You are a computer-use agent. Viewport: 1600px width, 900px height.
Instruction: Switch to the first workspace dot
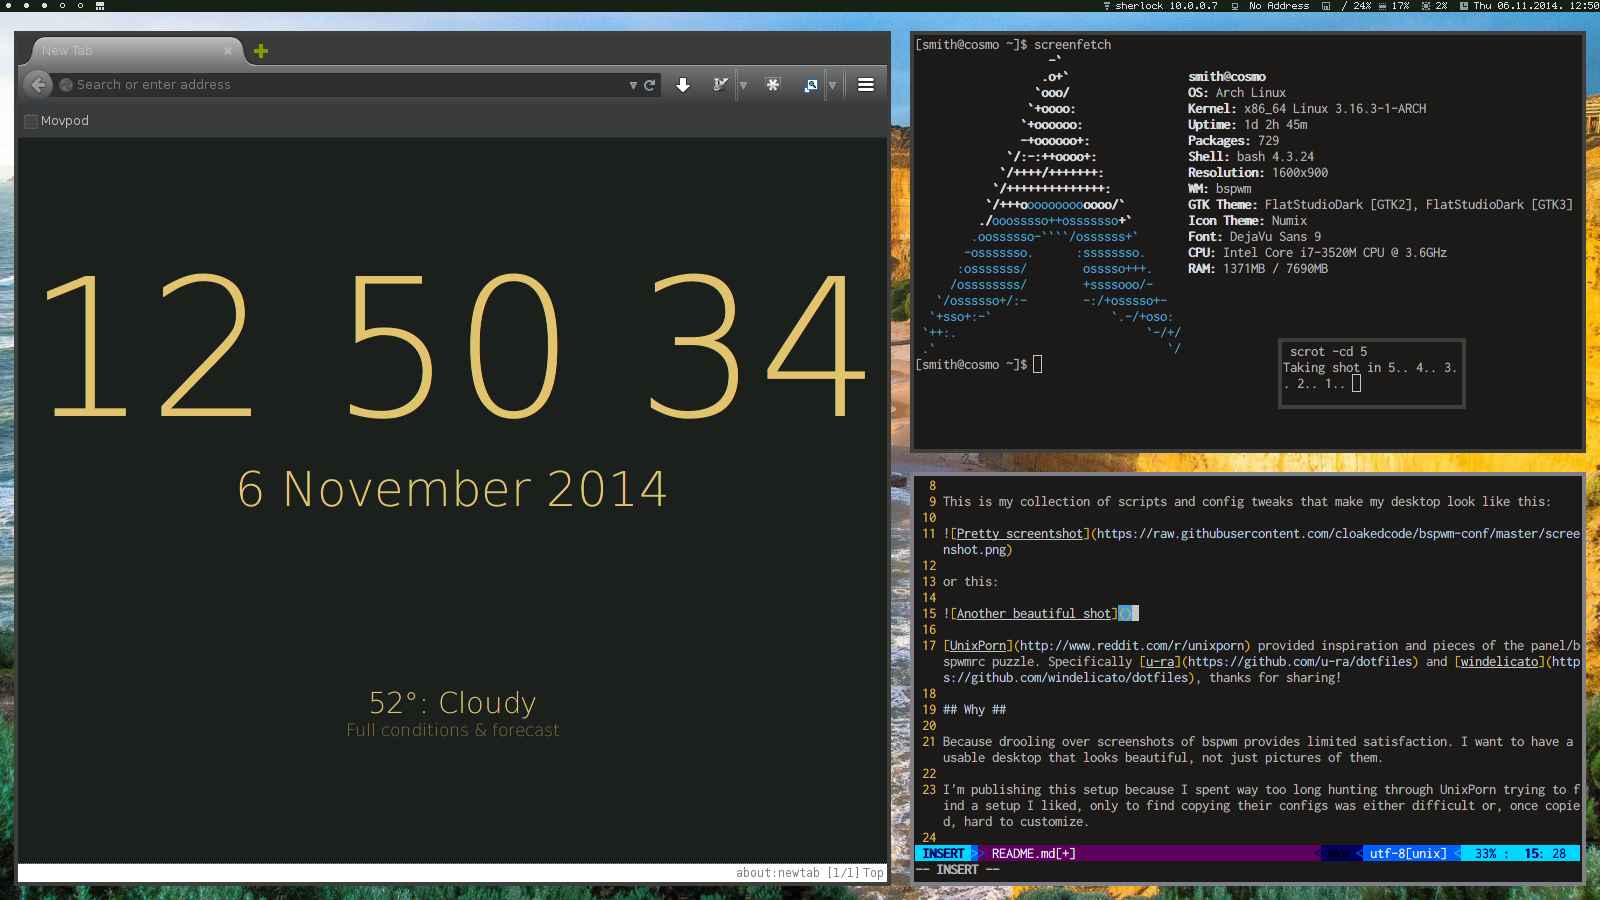pos(8,6)
